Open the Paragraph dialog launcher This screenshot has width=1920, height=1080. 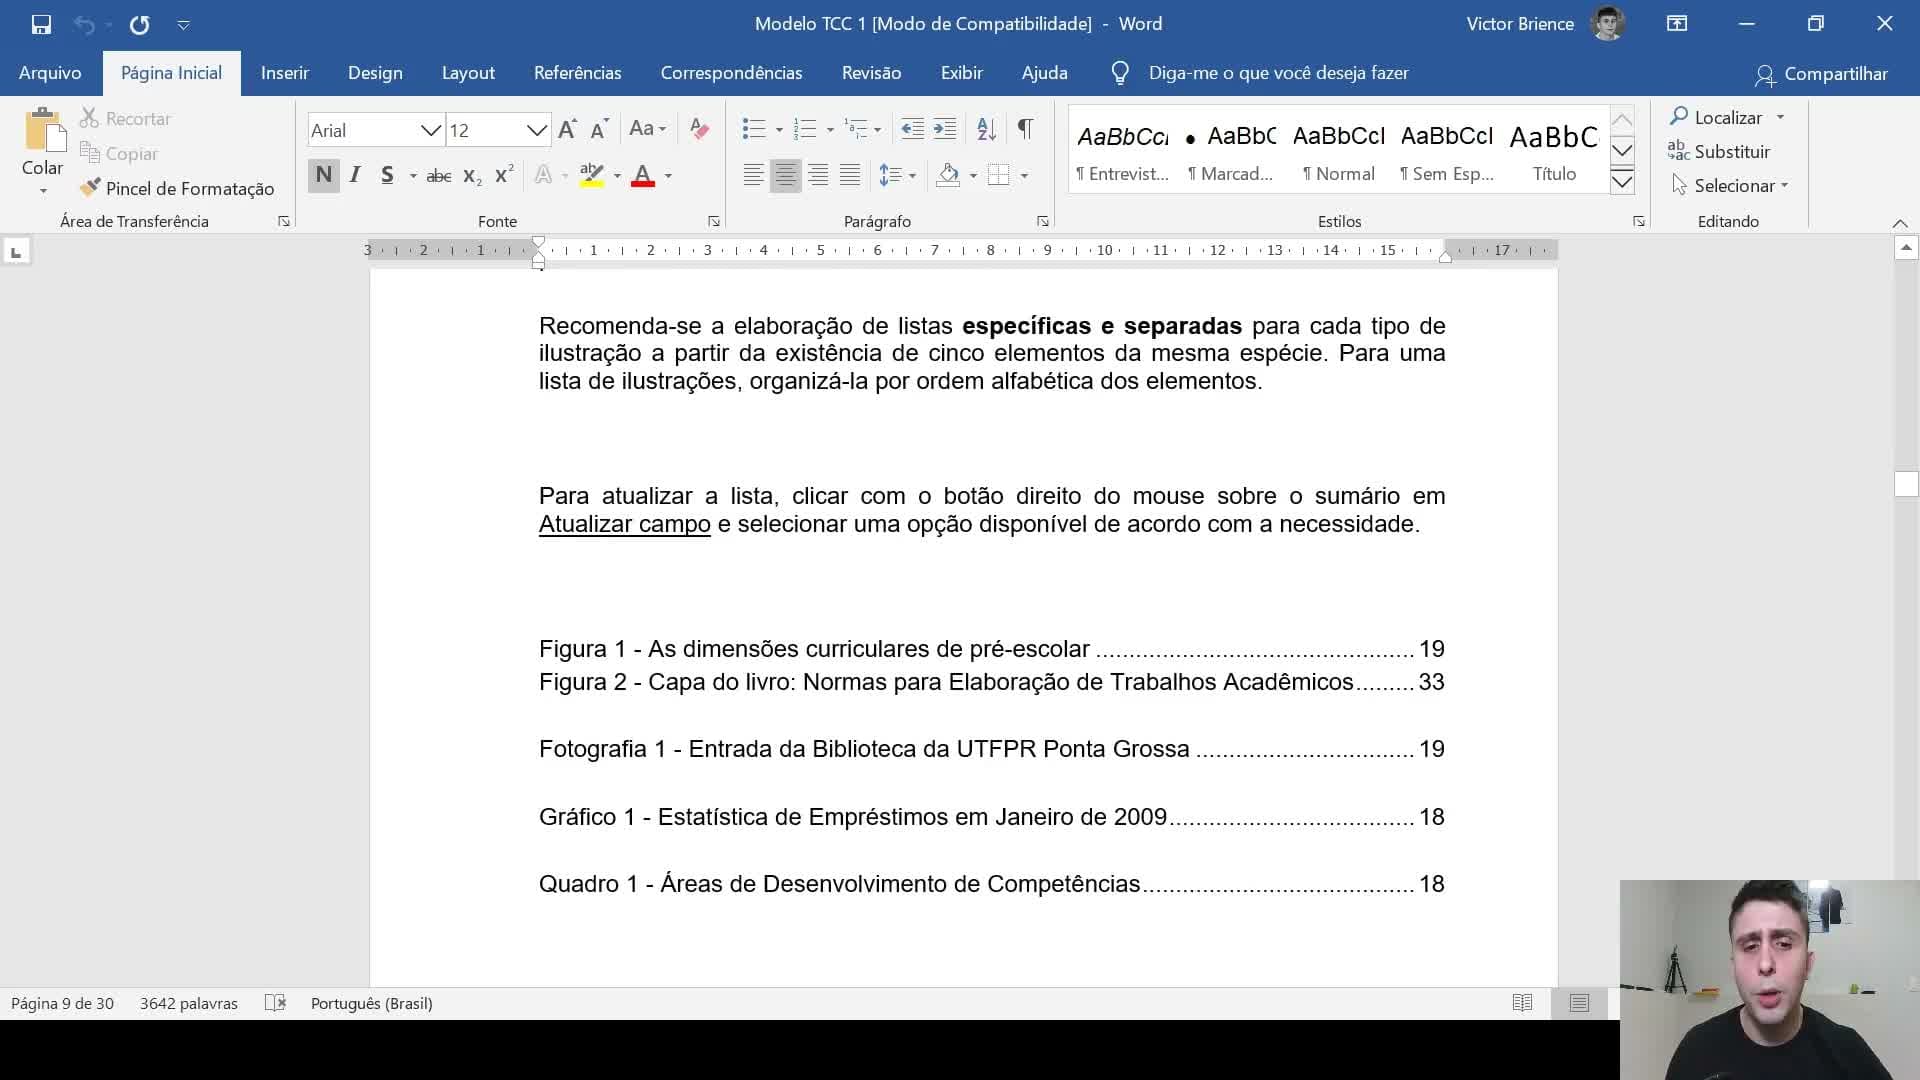point(1042,221)
